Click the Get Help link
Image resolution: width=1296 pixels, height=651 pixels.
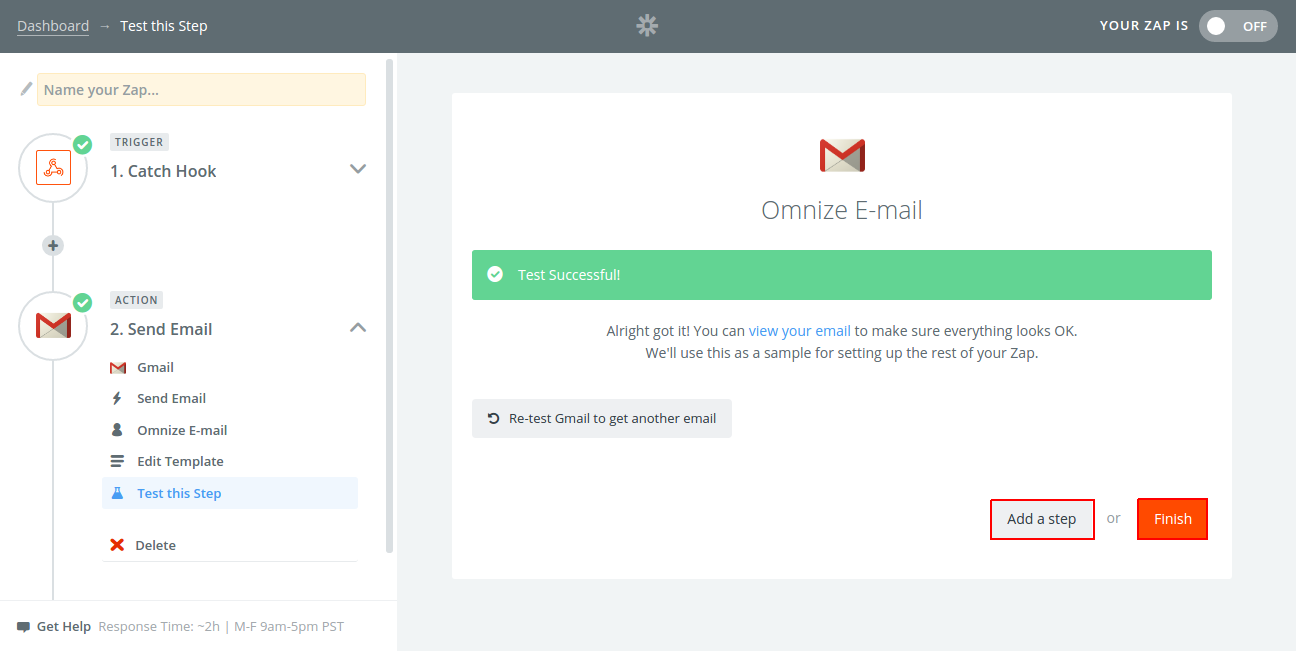click(64, 627)
